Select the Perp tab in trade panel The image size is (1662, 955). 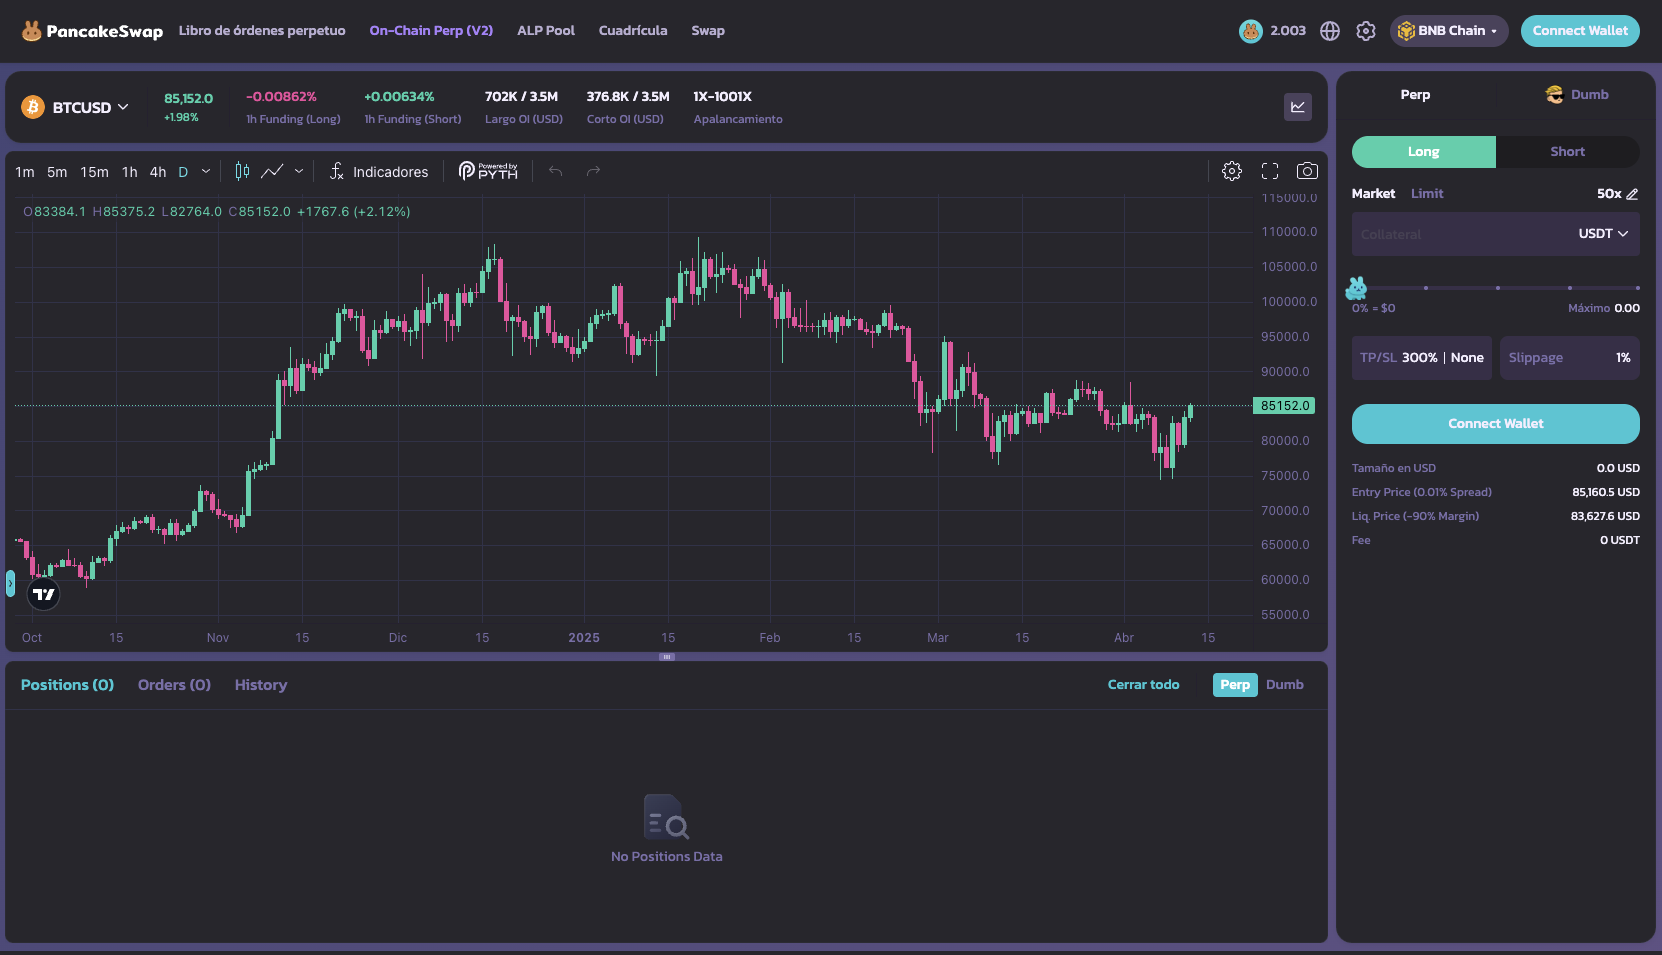1415,95
